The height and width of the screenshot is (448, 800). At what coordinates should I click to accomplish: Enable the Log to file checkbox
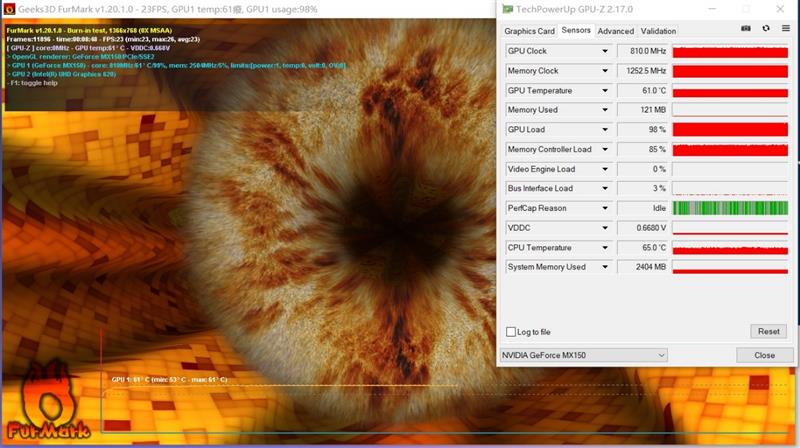coord(511,332)
